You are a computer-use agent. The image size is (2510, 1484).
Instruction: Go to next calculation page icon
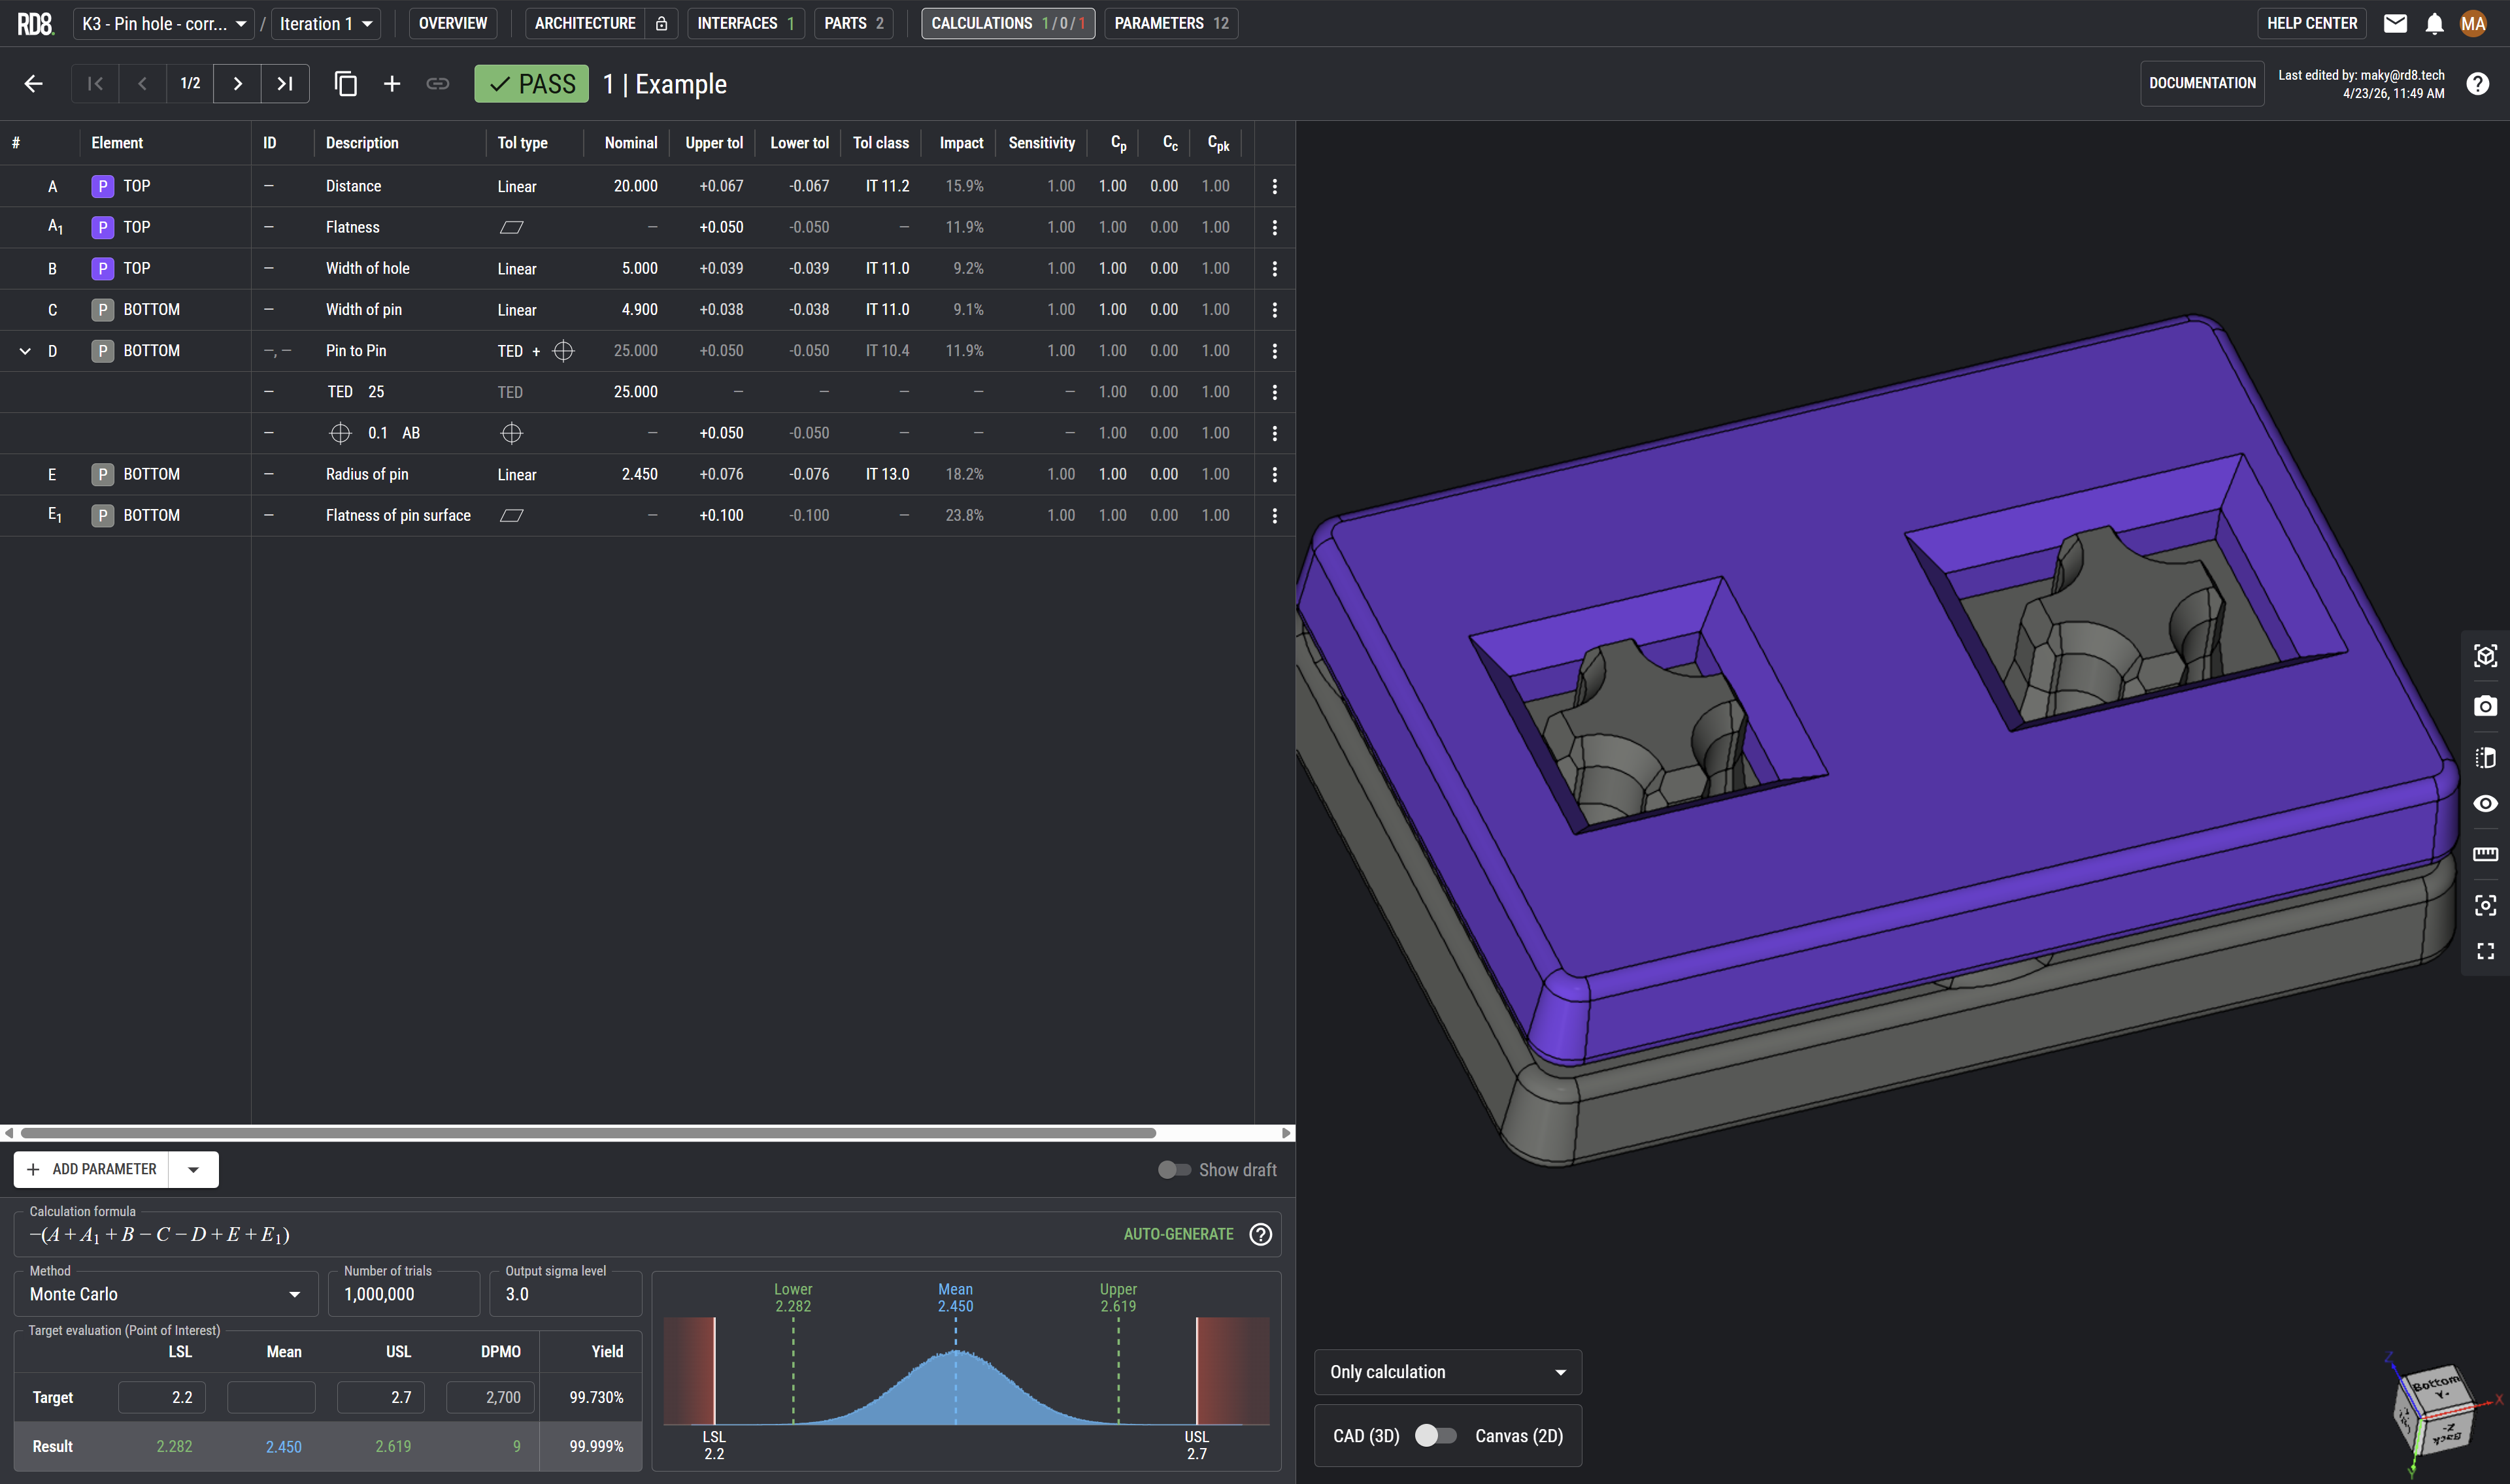click(237, 84)
